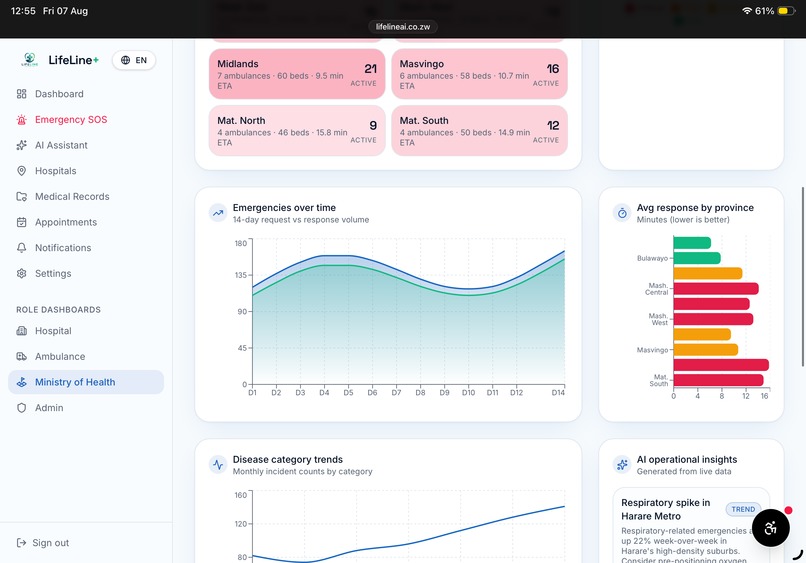Navigate to Hospitals
Viewport: 806px width, 563px height.
click(56, 171)
